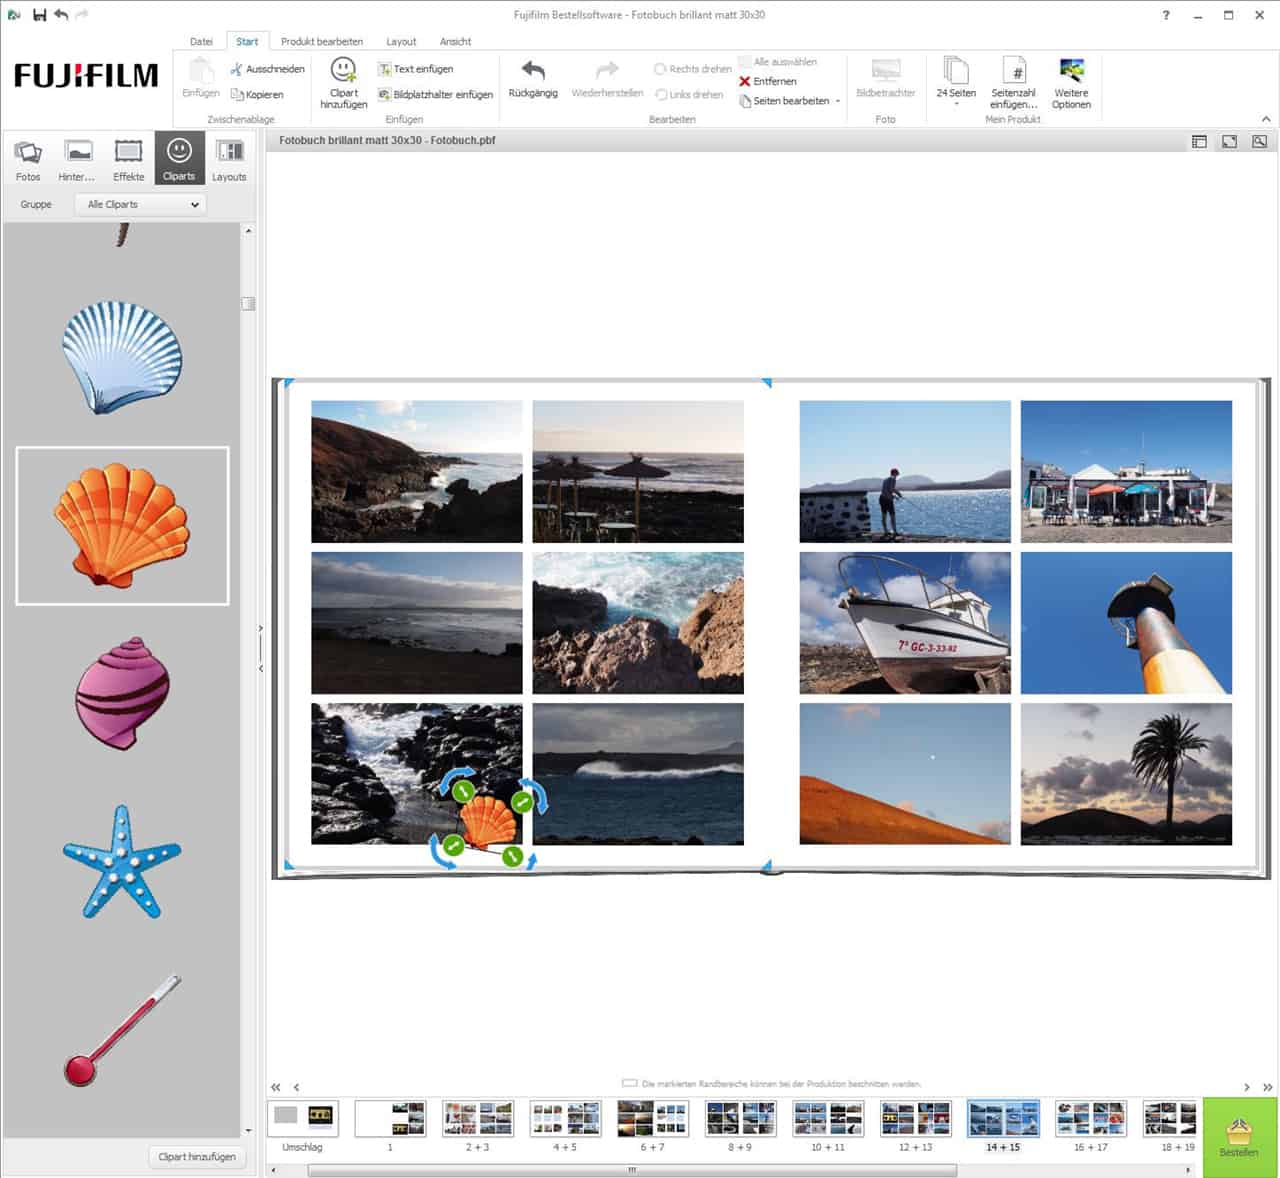Click the Entfernen red X icon
The image size is (1280, 1178).
pyautogui.click(x=744, y=82)
